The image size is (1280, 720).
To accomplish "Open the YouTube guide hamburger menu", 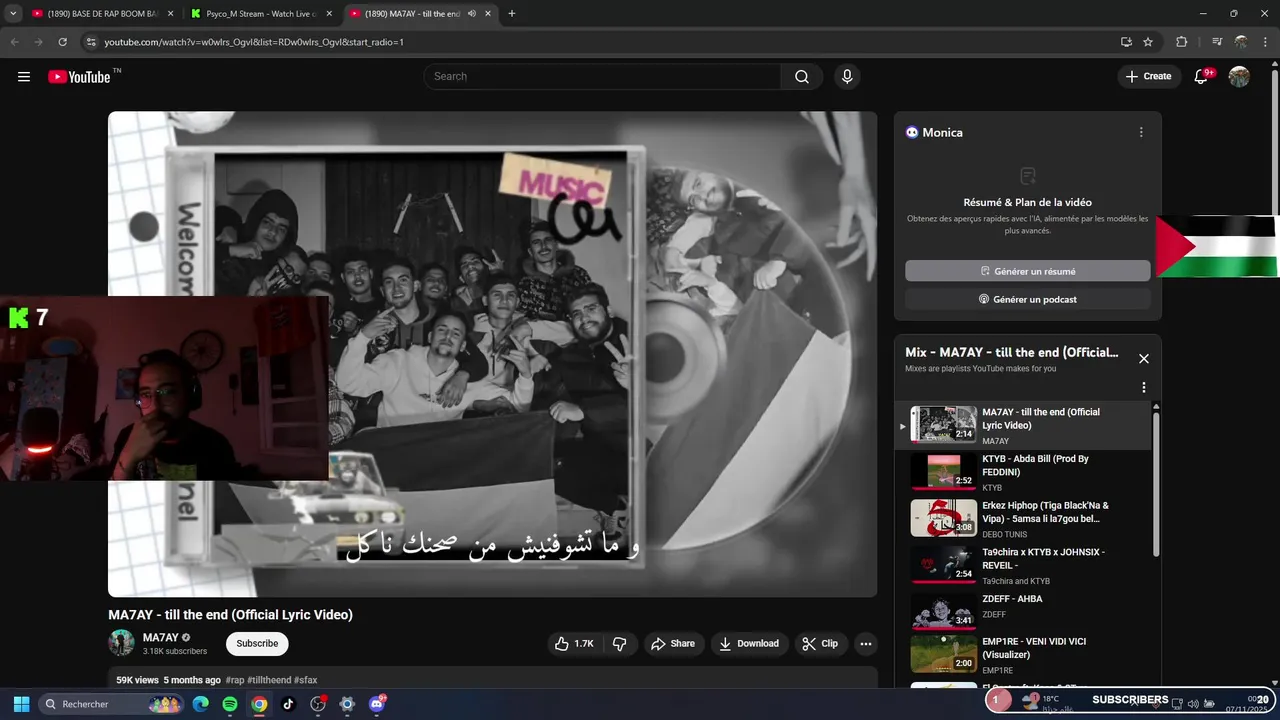I will pos(24,77).
